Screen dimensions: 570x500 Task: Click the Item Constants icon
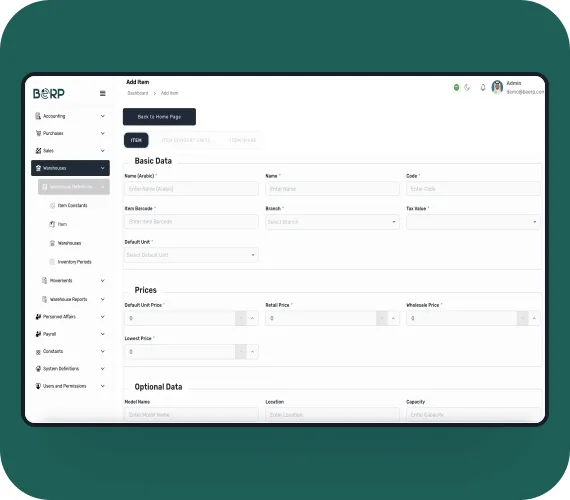[x=52, y=205]
